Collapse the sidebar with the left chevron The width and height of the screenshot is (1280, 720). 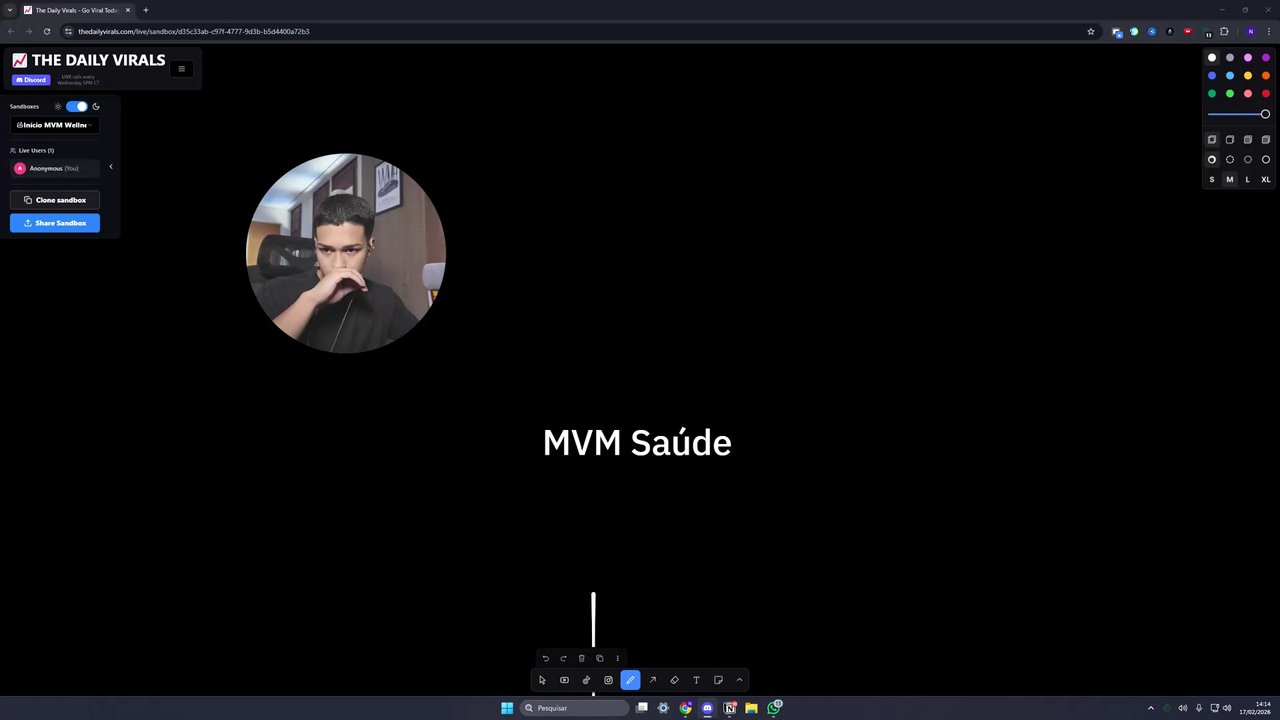[111, 167]
